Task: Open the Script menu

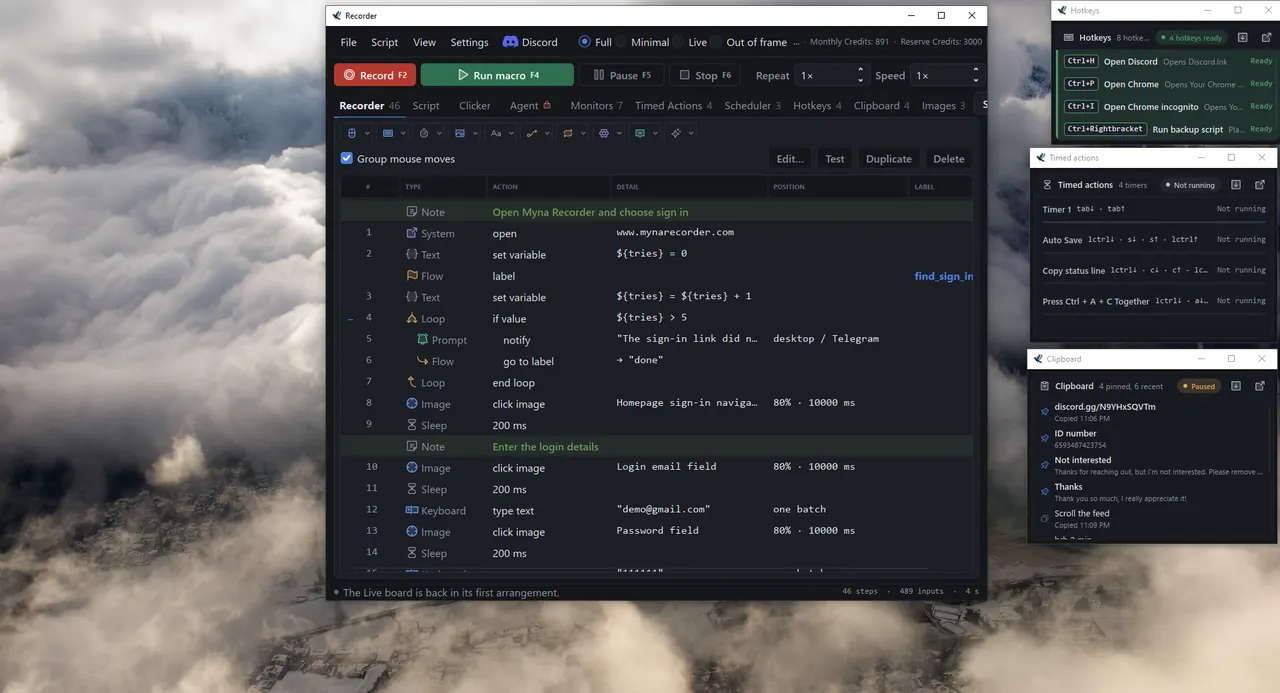Action: [384, 42]
